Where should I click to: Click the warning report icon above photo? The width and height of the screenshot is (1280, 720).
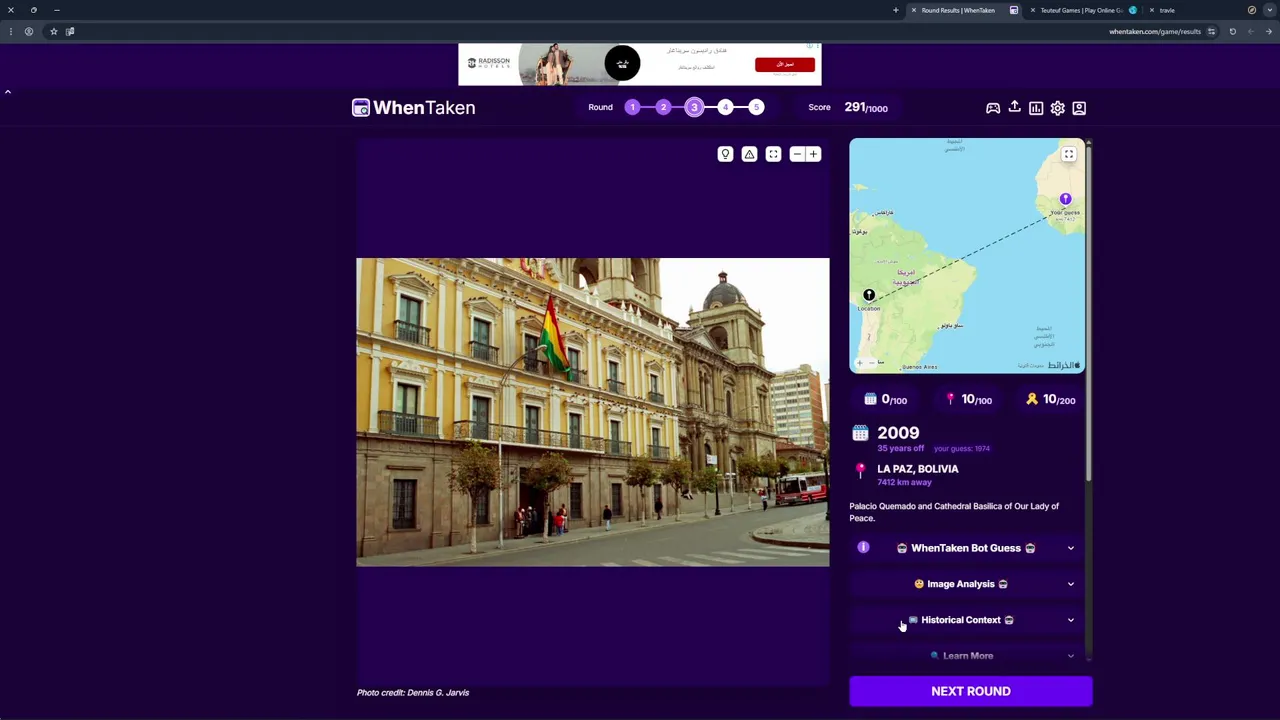click(749, 154)
